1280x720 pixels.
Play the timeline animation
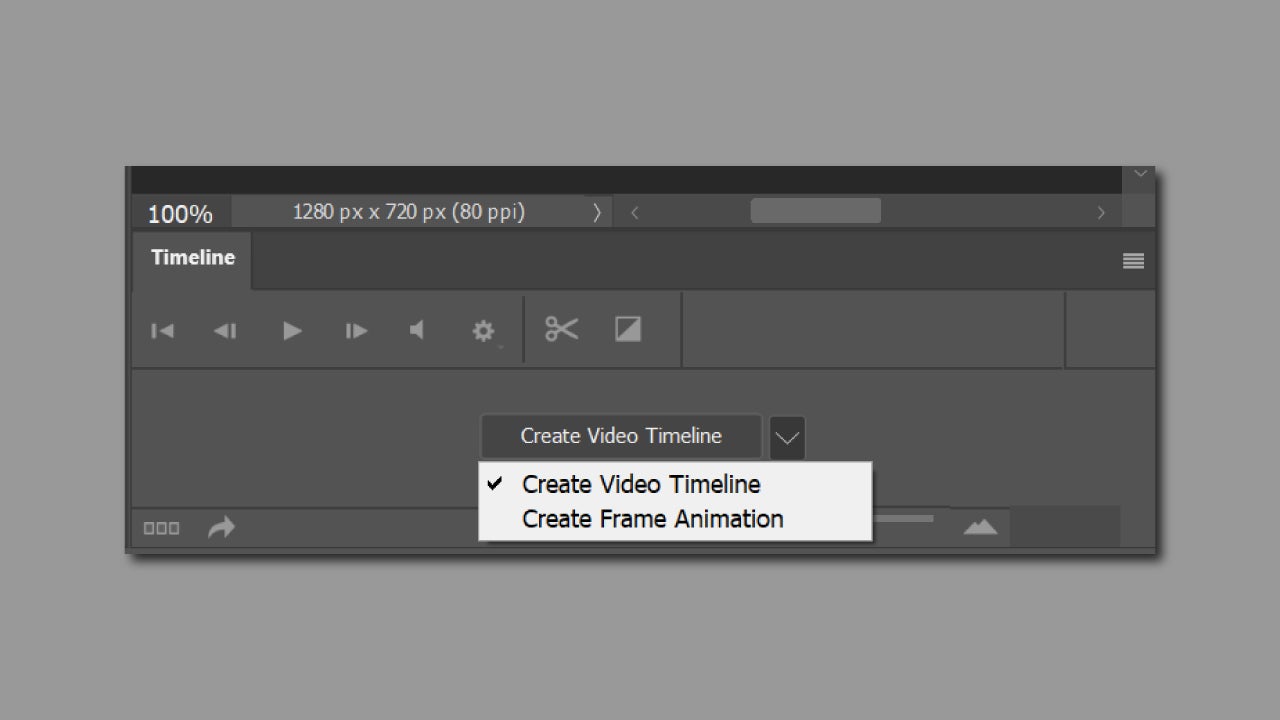[292, 331]
